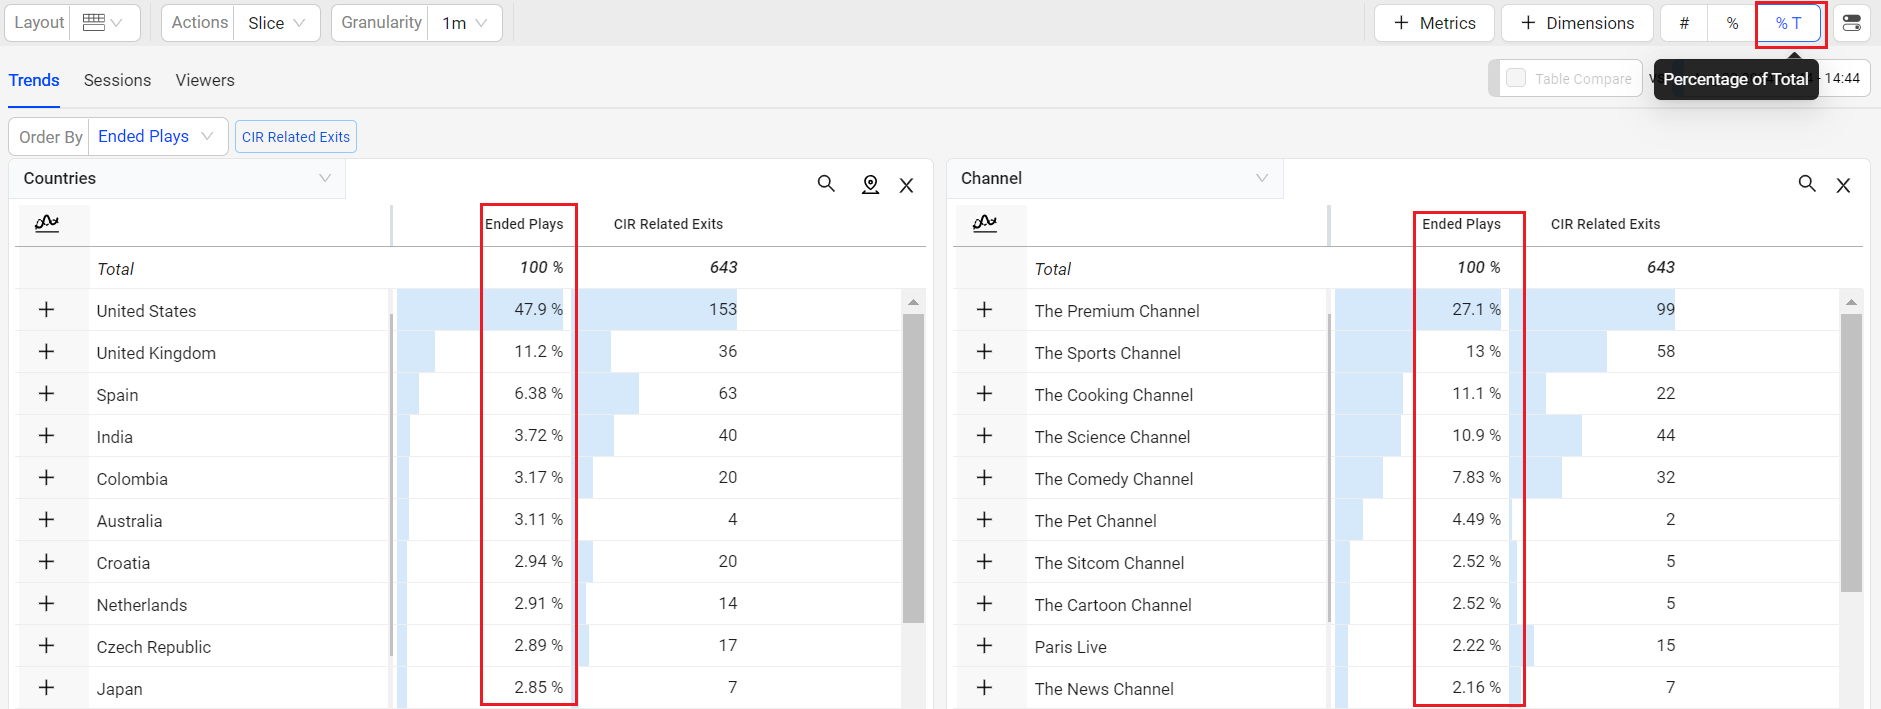Enable the Table Compare checkbox
Image resolution: width=1881 pixels, height=709 pixels.
1516,78
